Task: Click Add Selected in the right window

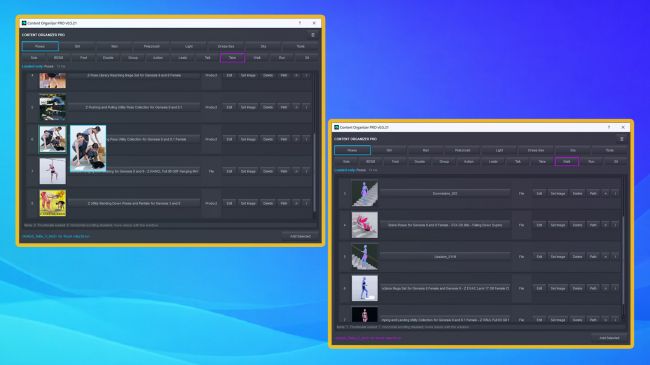Action: (609, 338)
